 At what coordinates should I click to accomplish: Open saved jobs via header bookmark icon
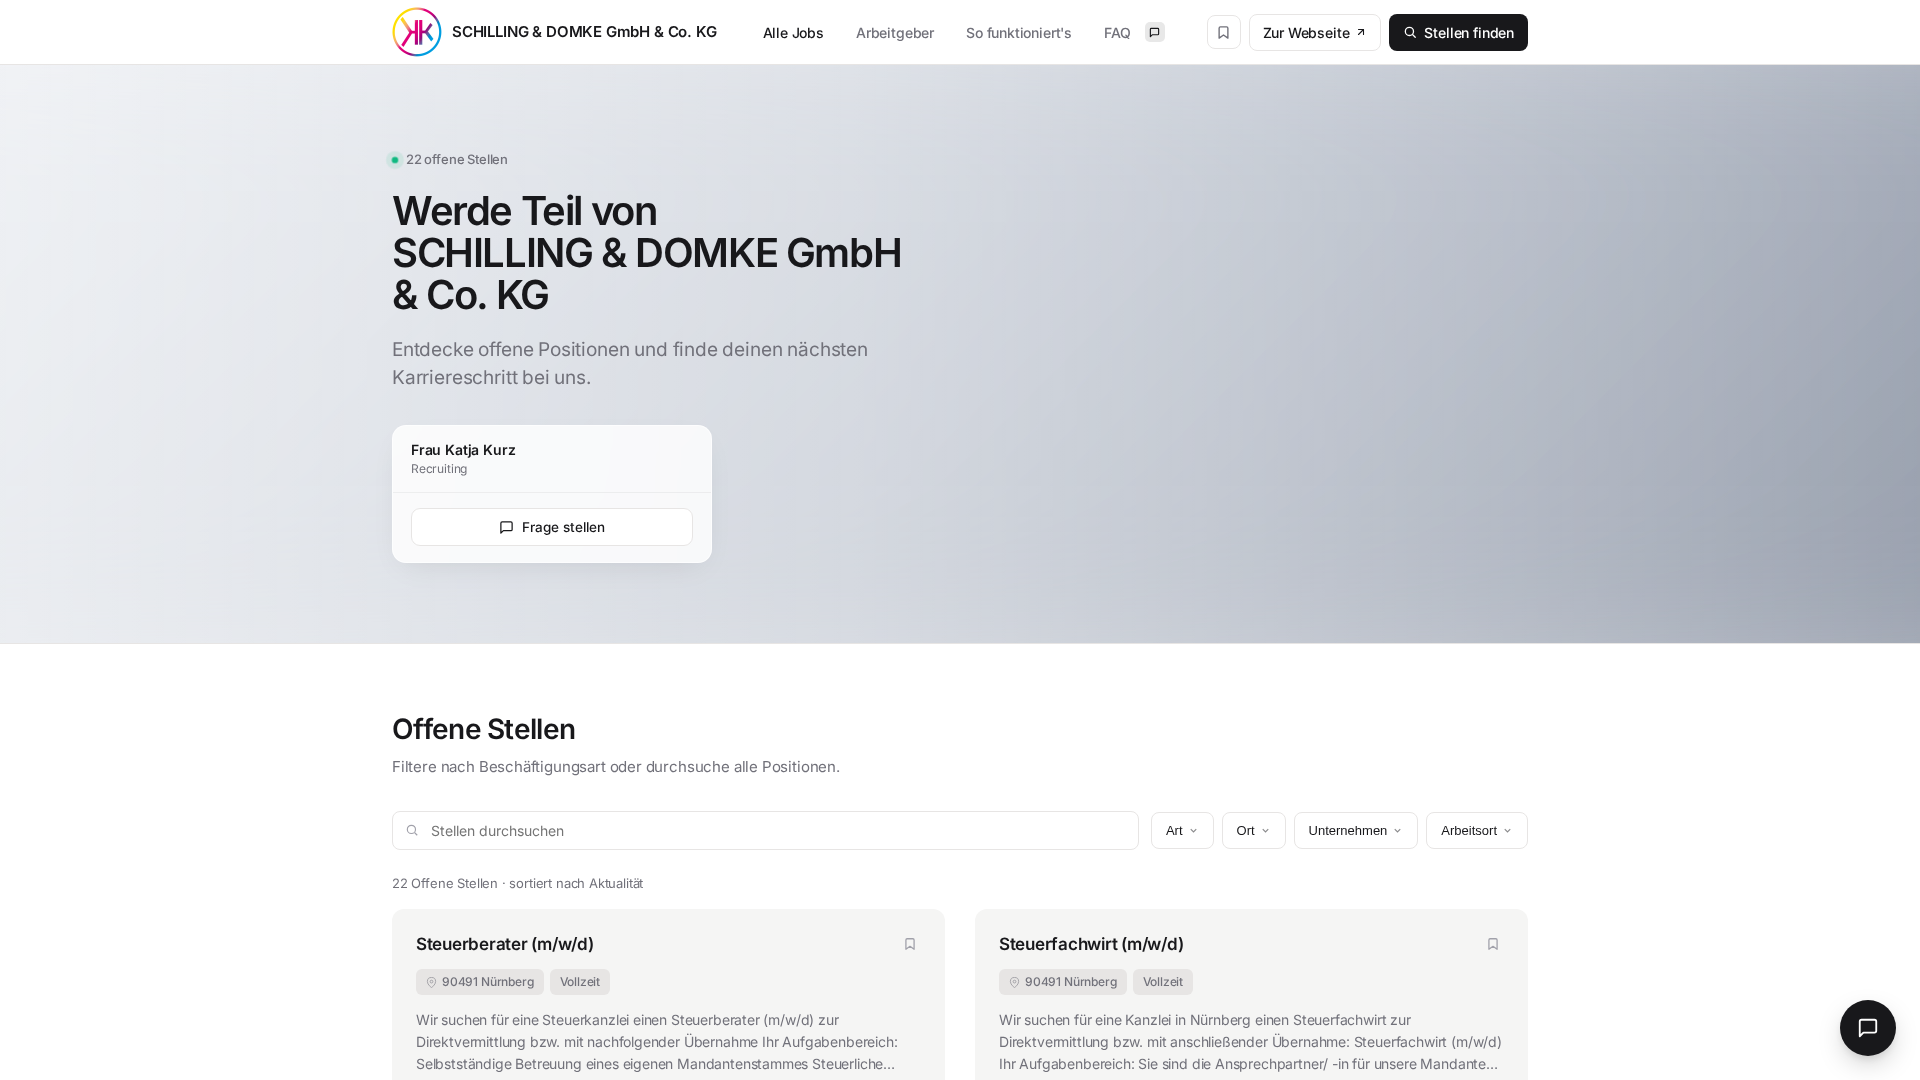[x=1224, y=32]
